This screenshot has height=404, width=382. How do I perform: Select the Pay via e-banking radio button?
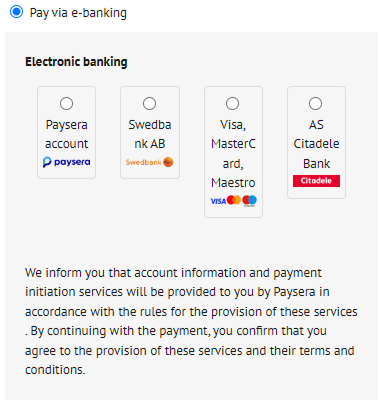click(16, 12)
